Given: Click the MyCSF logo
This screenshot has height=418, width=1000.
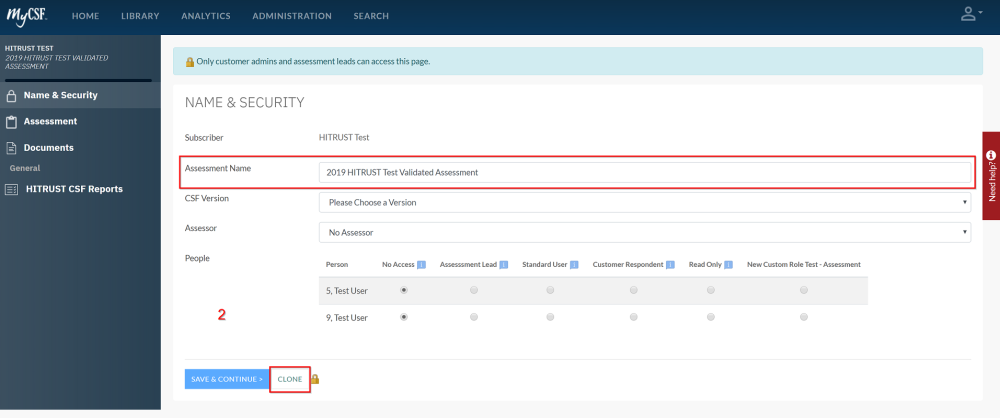Looking at the screenshot, I should pyautogui.click(x=27, y=16).
